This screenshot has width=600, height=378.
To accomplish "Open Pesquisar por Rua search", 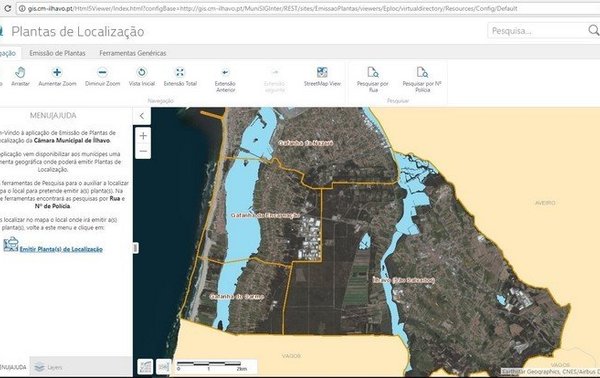I will [x=373, y=80].
